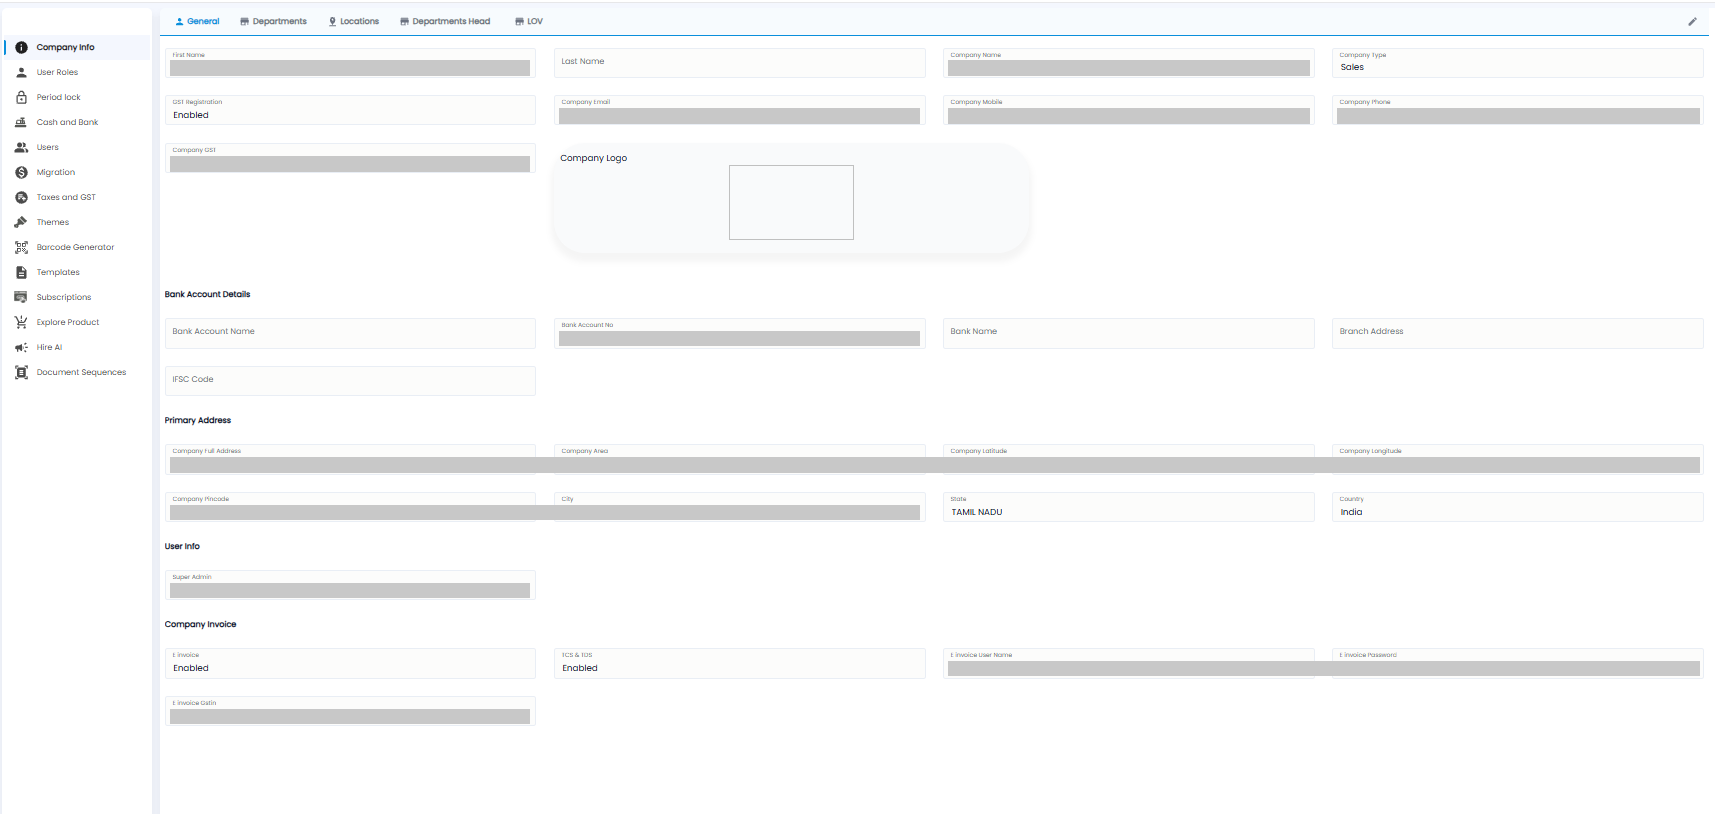Click the Company GST field
1715x814 pixels.
[350, 158]
